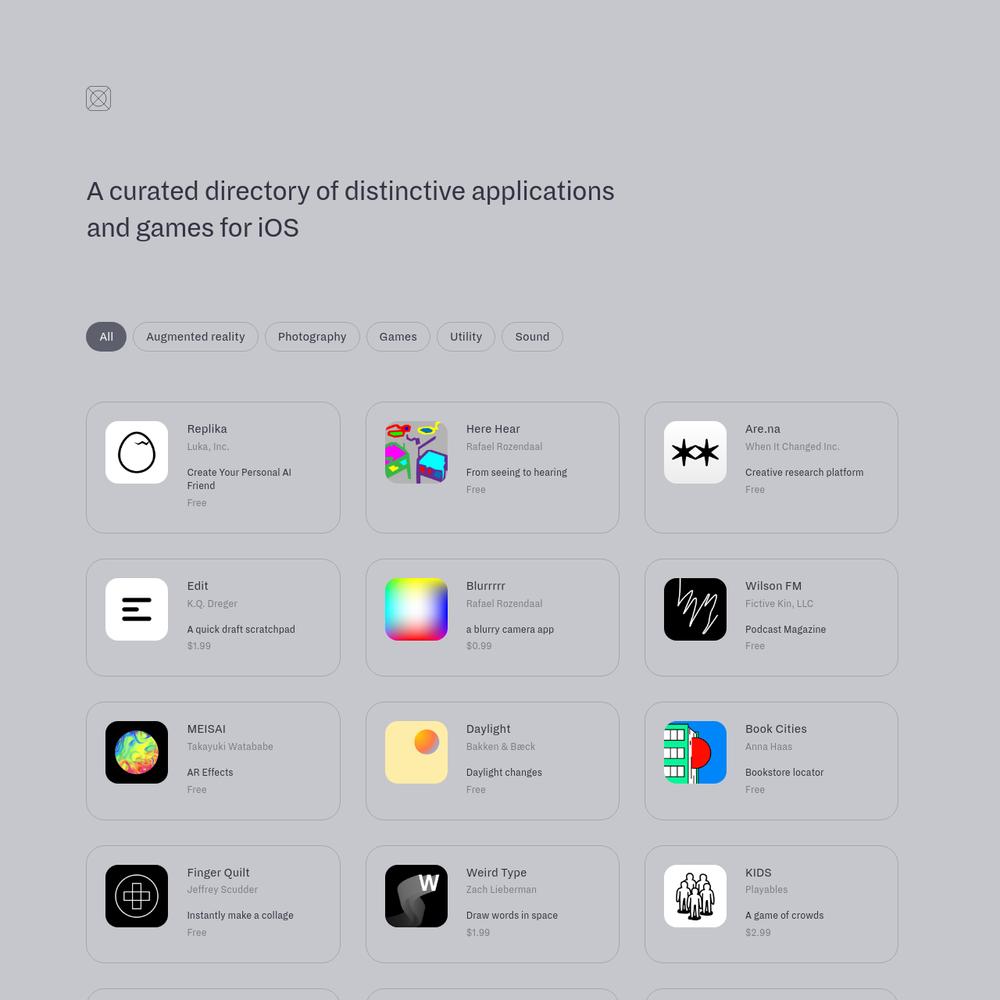Image resolution: width=1000 pixels, height=1000 pixels.
Task: Open the MEISAI app title
Action: 206,728
